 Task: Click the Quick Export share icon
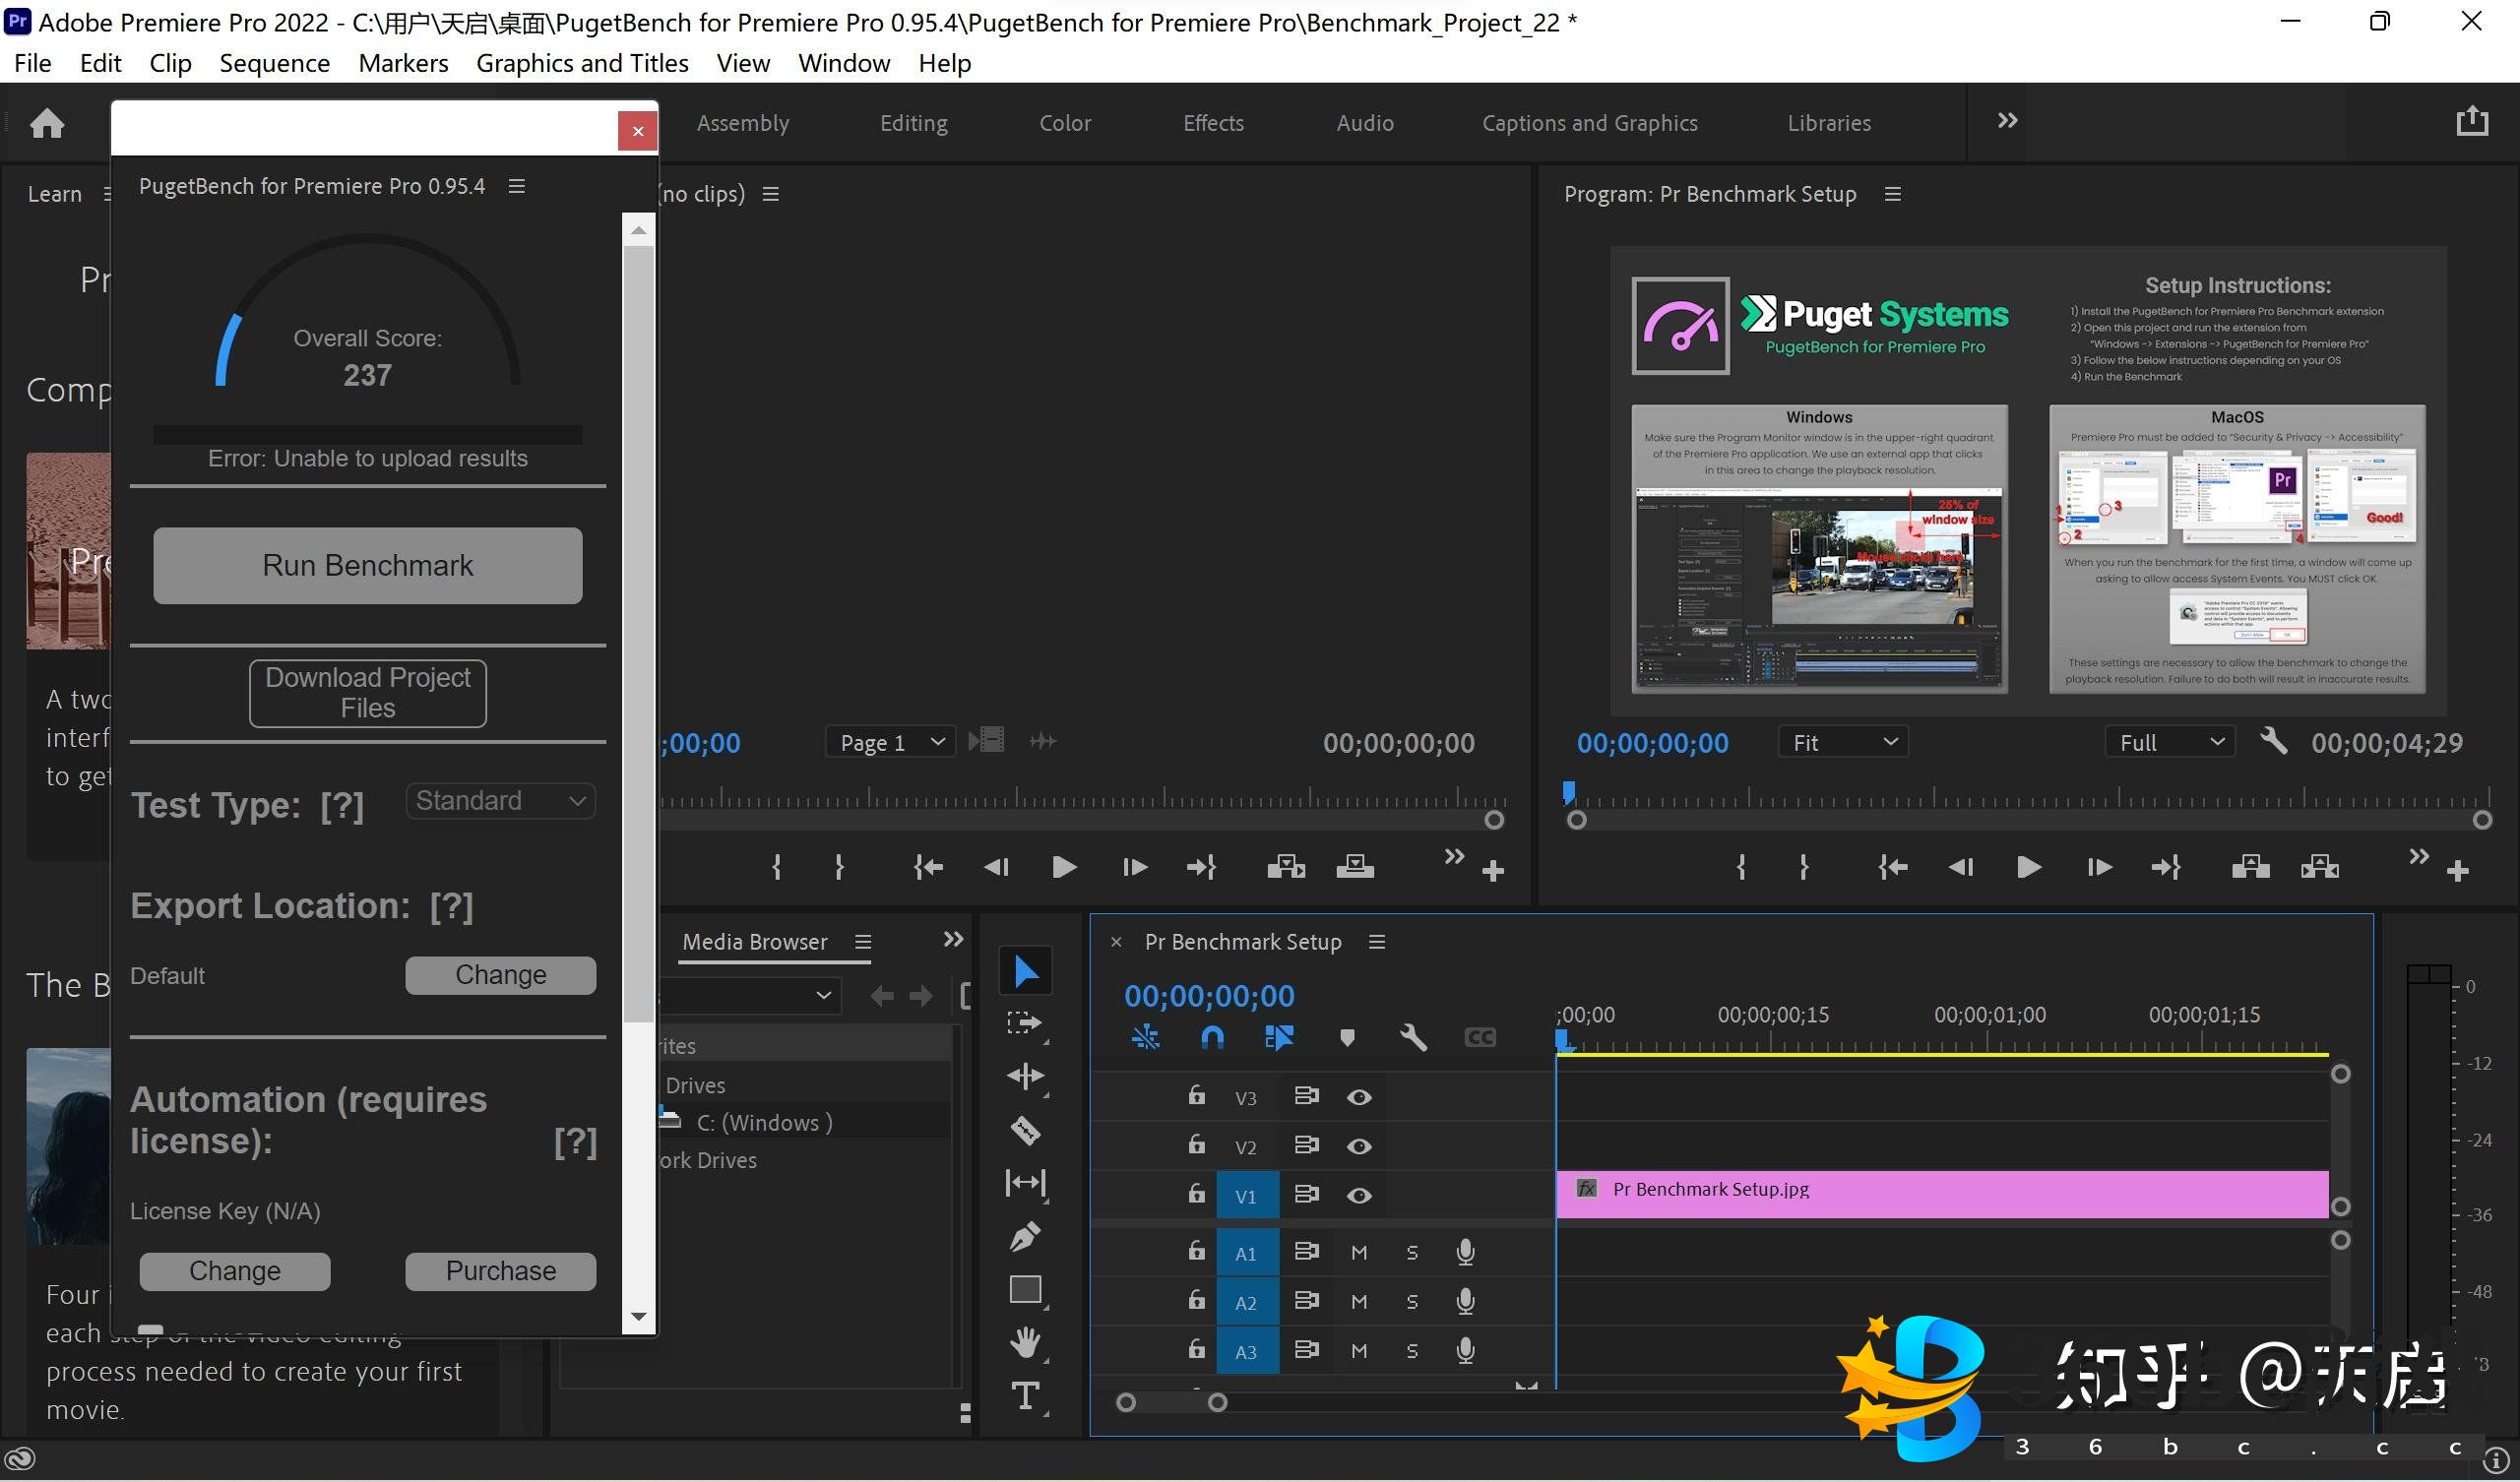pyautogui.click(x=2472, y=121)
